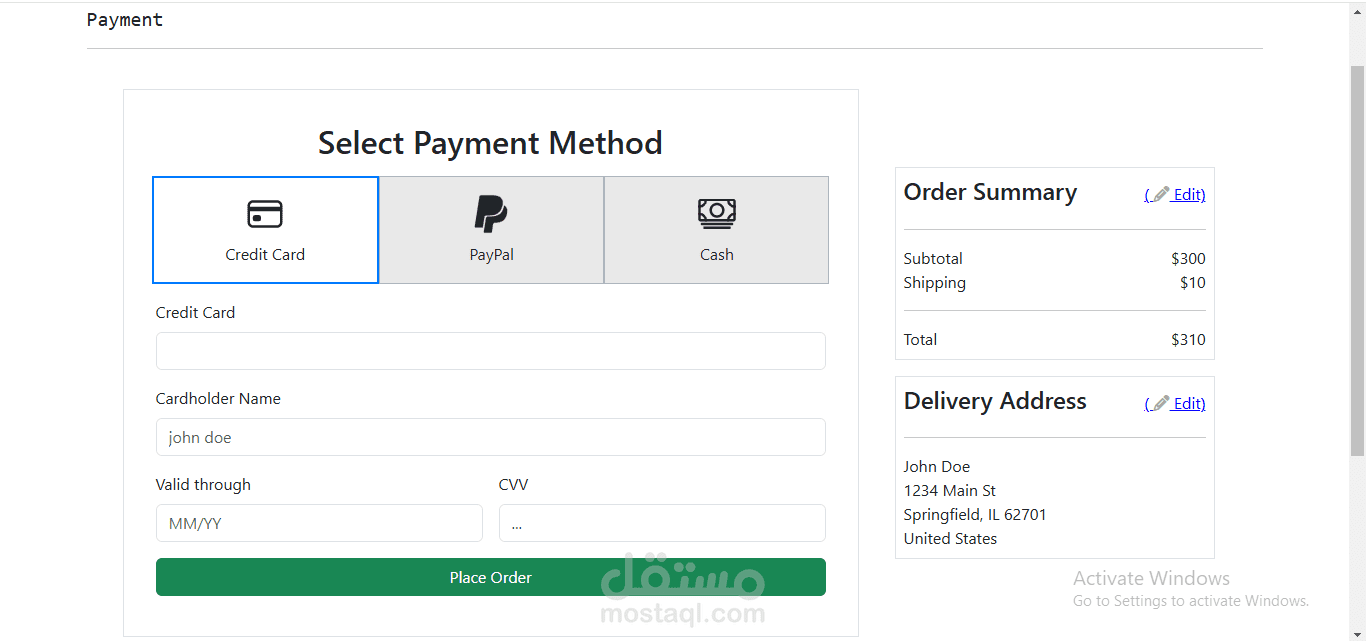Open the Delivery Address Edit link text

(1189, 404)
